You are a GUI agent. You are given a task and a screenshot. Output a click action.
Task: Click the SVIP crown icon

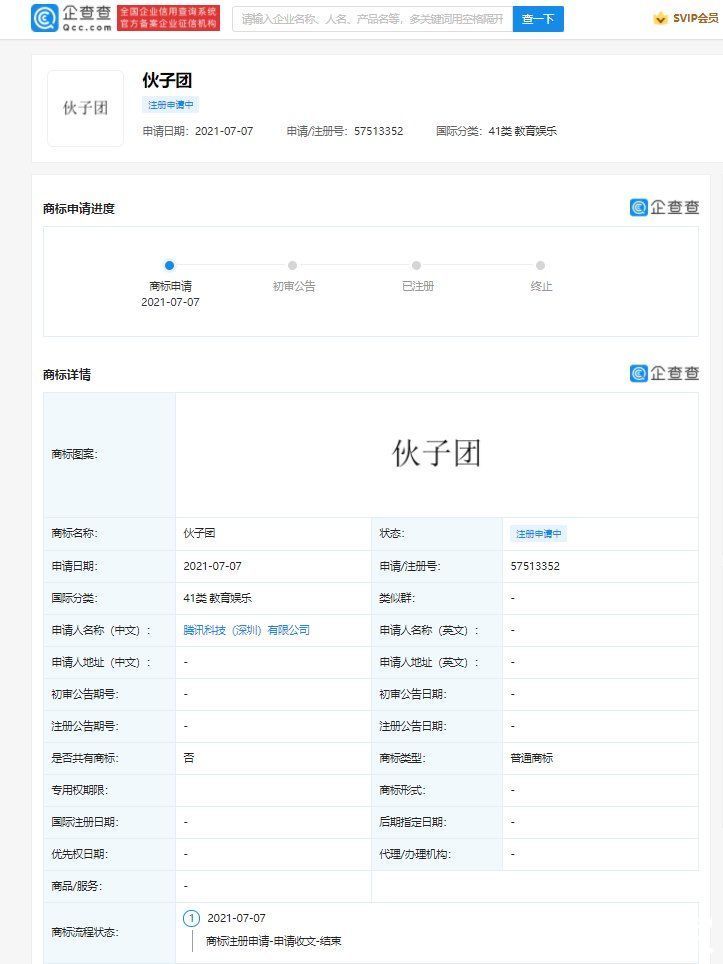660,18
